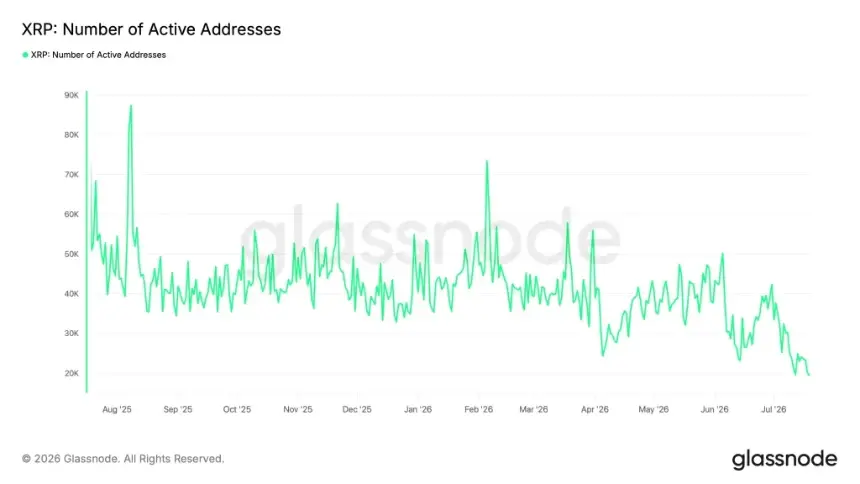This screenshot has height=484, width=860.
Task: Click the 80K y-axis label
Action: click(71, 134)
